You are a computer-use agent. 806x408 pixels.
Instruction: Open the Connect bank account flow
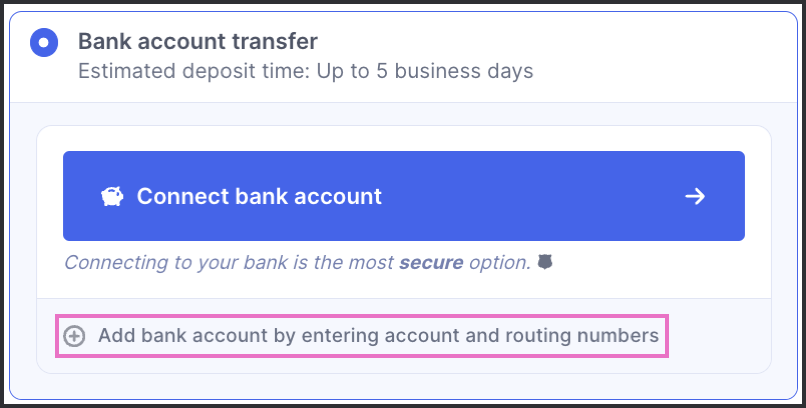(404, 196)
